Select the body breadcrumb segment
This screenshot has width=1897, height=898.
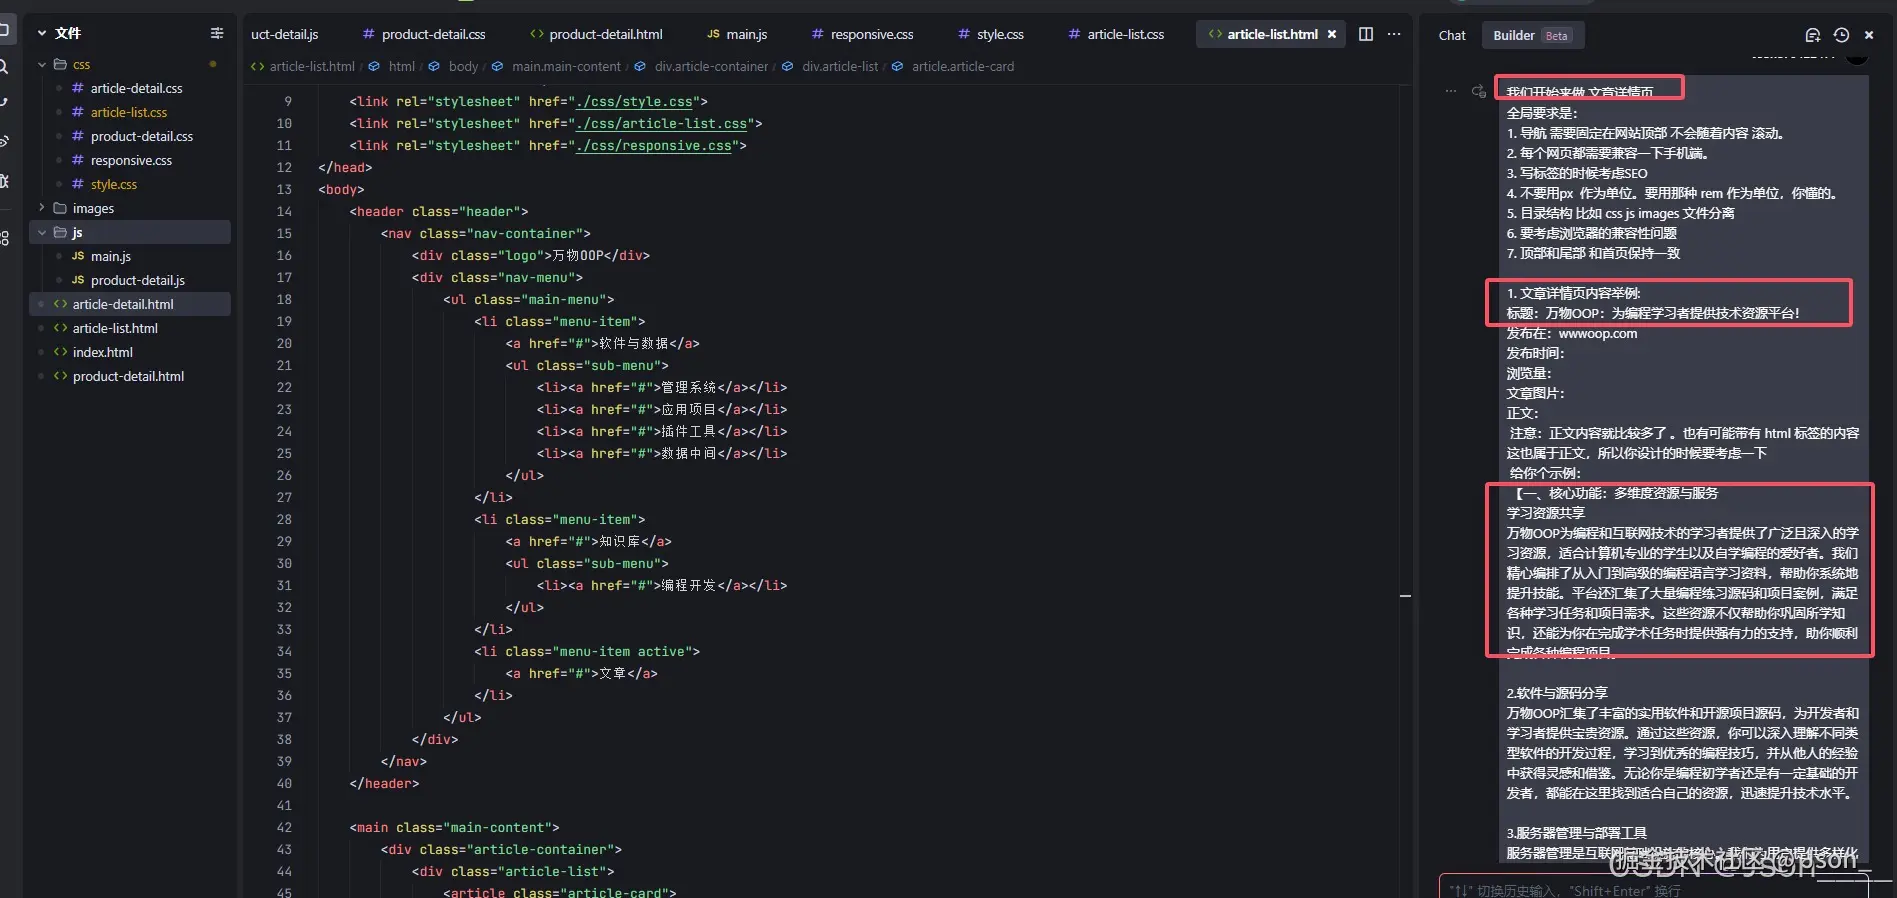[x=463, y=66]
